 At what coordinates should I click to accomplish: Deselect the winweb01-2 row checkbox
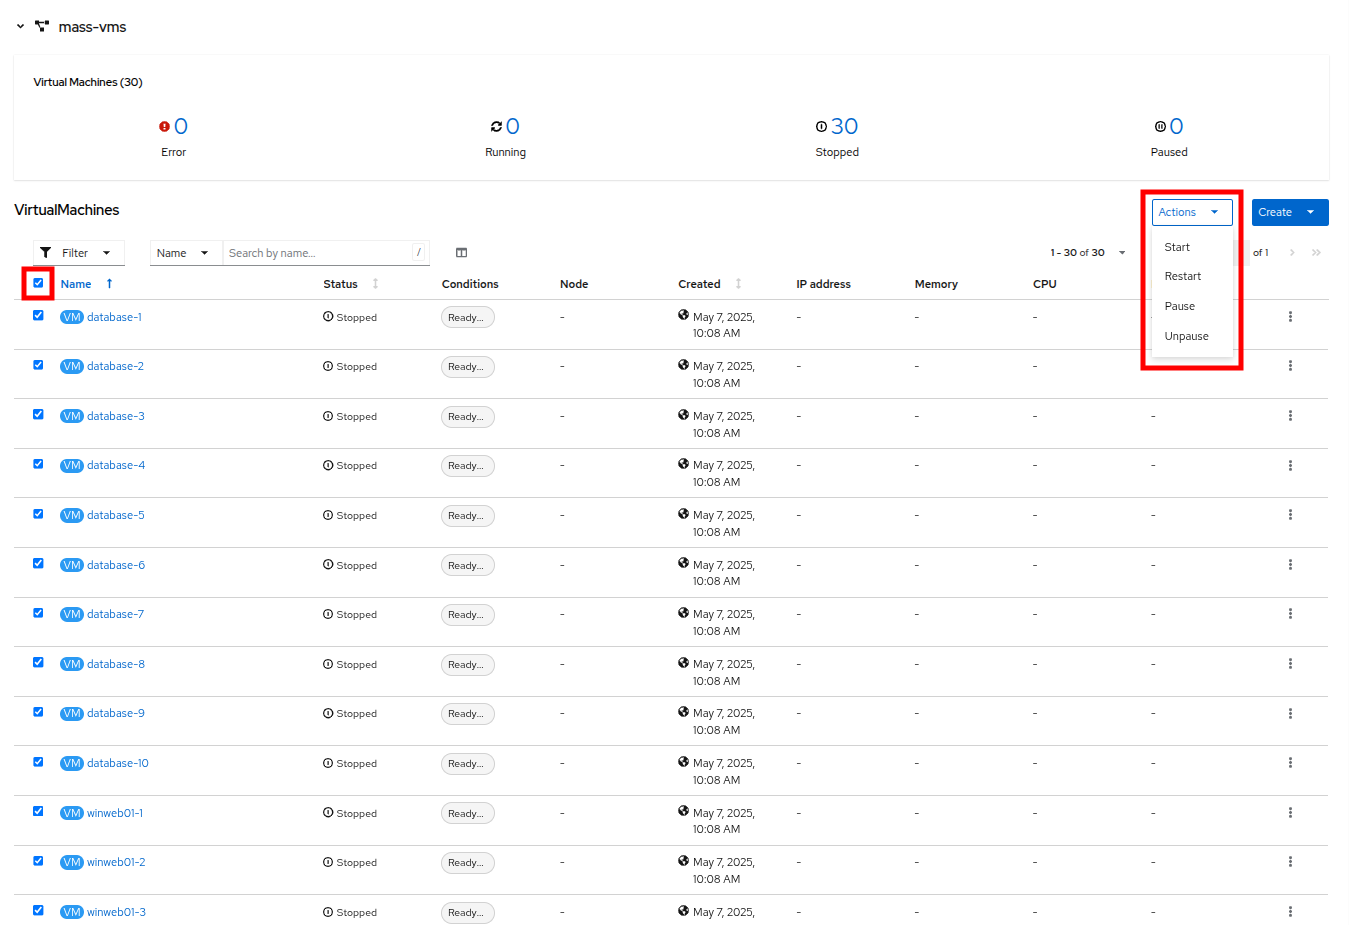coord(38,861)
